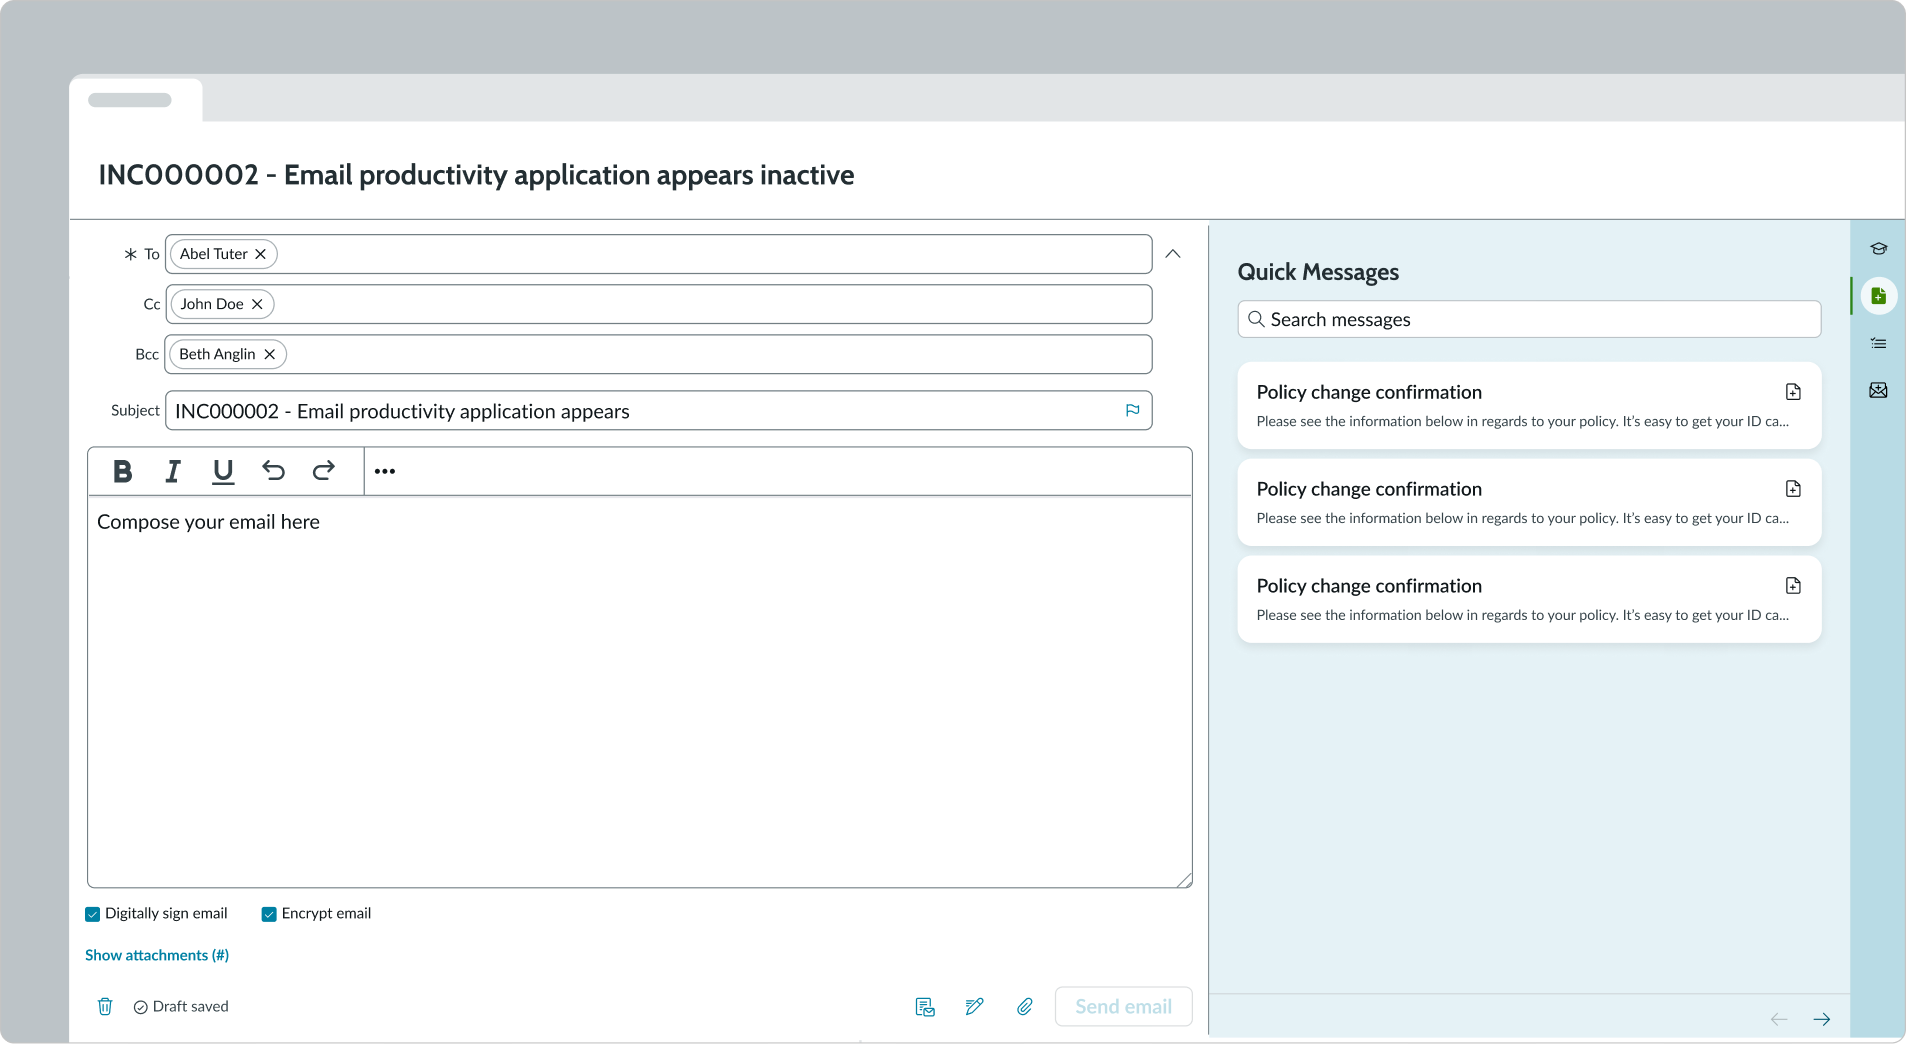Redo the last undone edit

tap(323, 471)
